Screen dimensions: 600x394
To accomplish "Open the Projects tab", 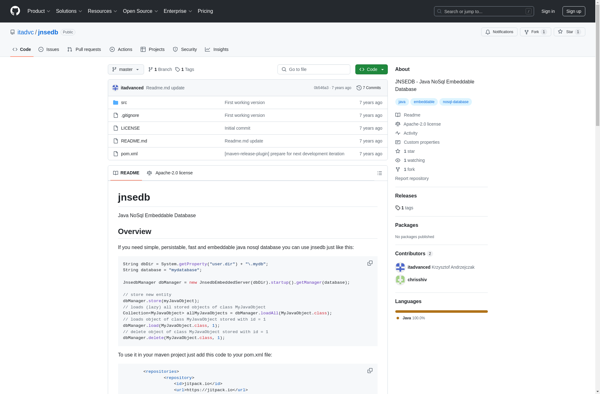I will (x=152, y=49).
